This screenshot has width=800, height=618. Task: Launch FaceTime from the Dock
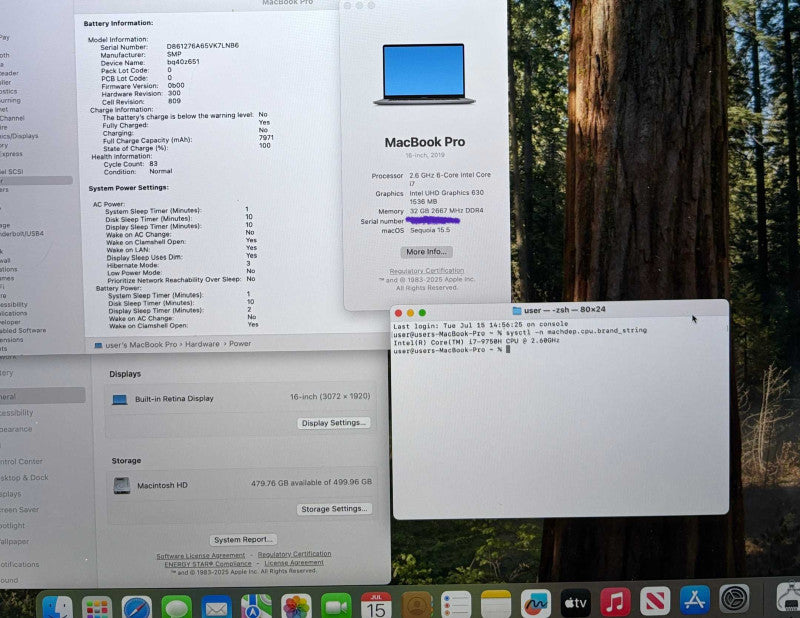[336, 606]
